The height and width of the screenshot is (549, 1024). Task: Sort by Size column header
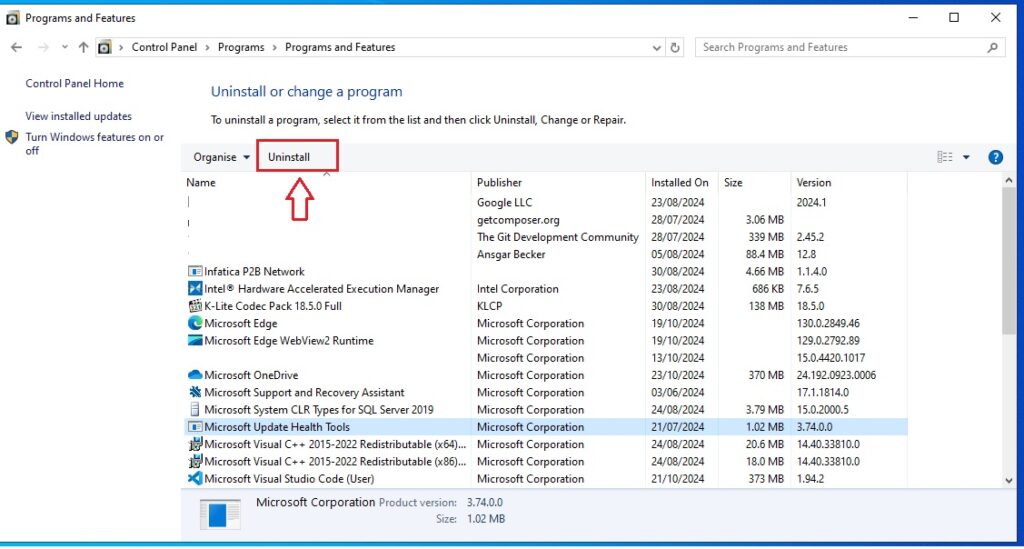coord(733,183)
